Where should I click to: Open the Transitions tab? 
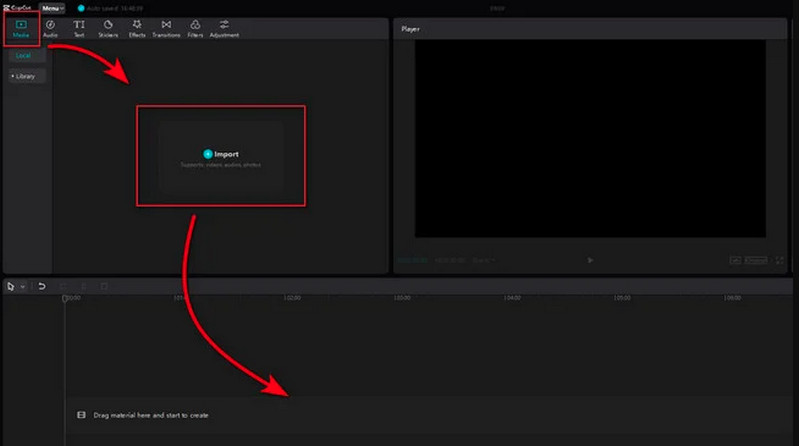coord(166,29)
